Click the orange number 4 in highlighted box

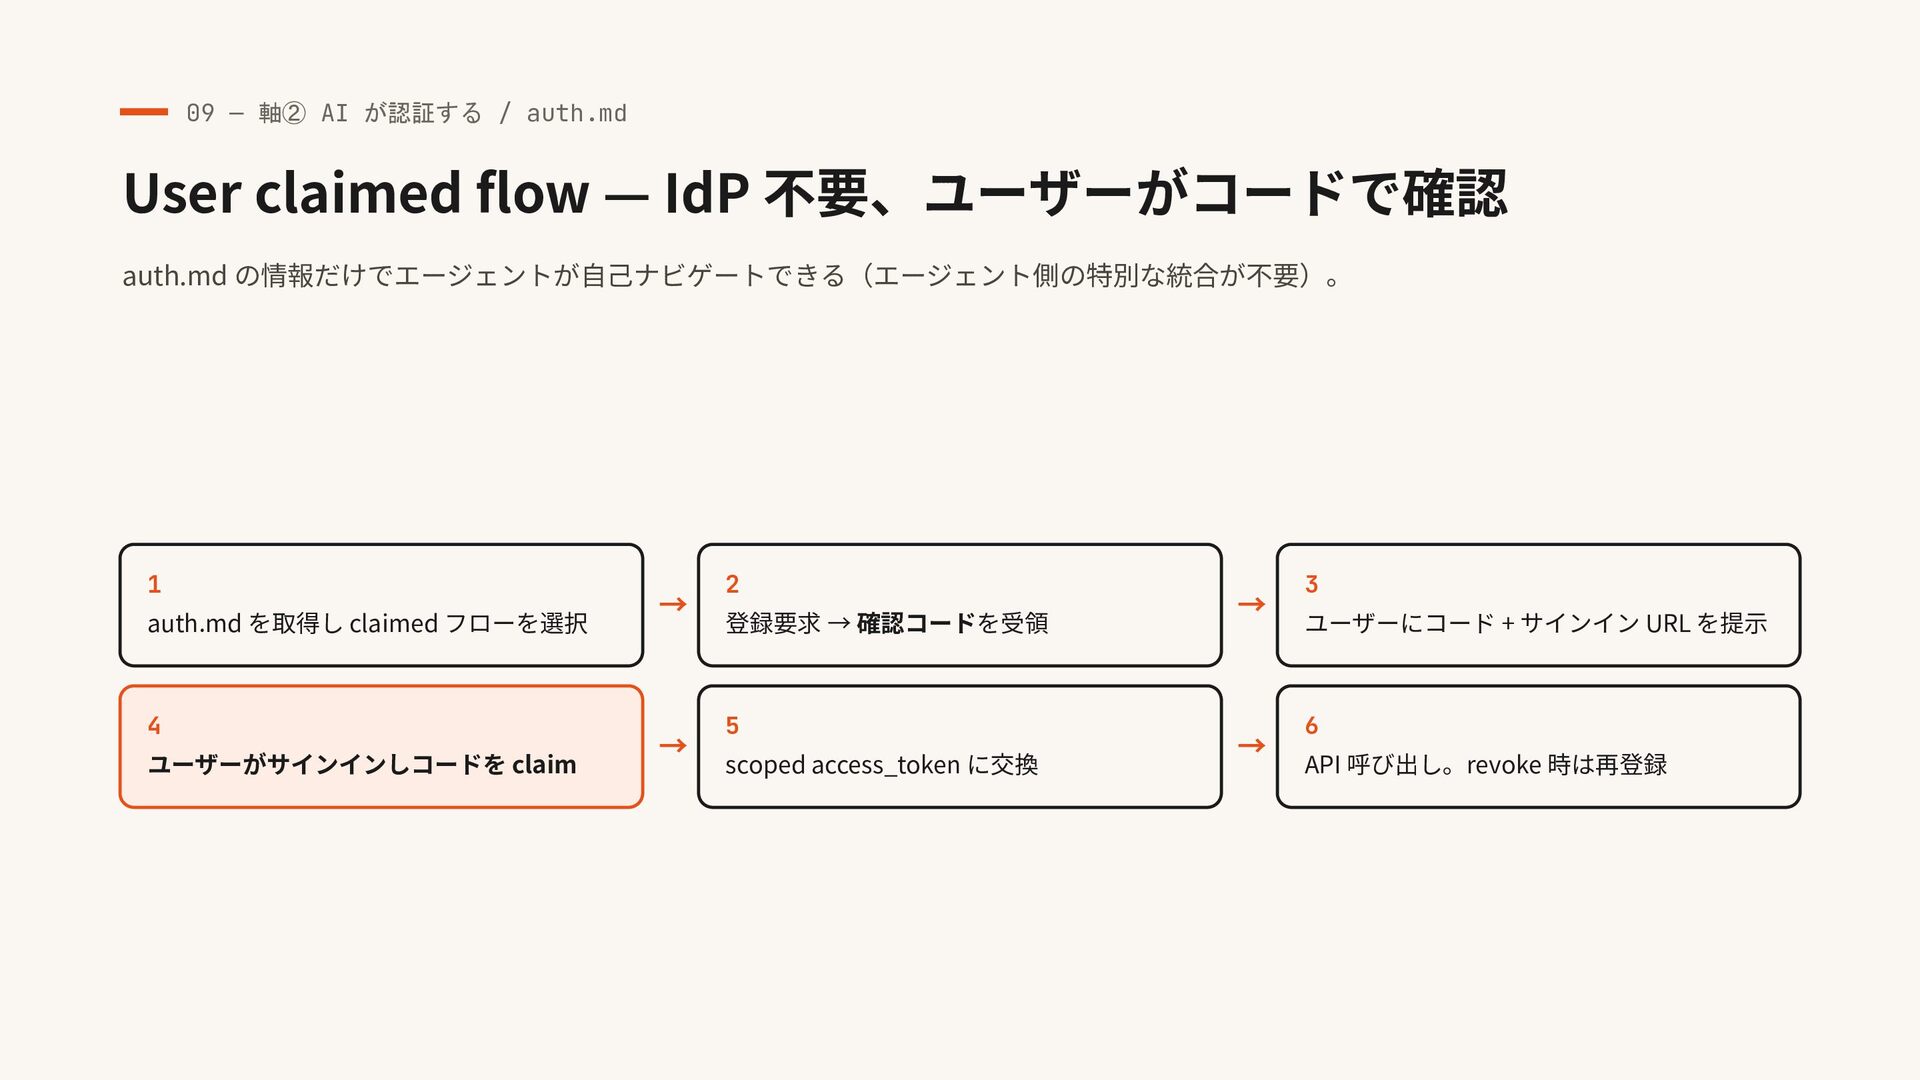tap(154, 725)
